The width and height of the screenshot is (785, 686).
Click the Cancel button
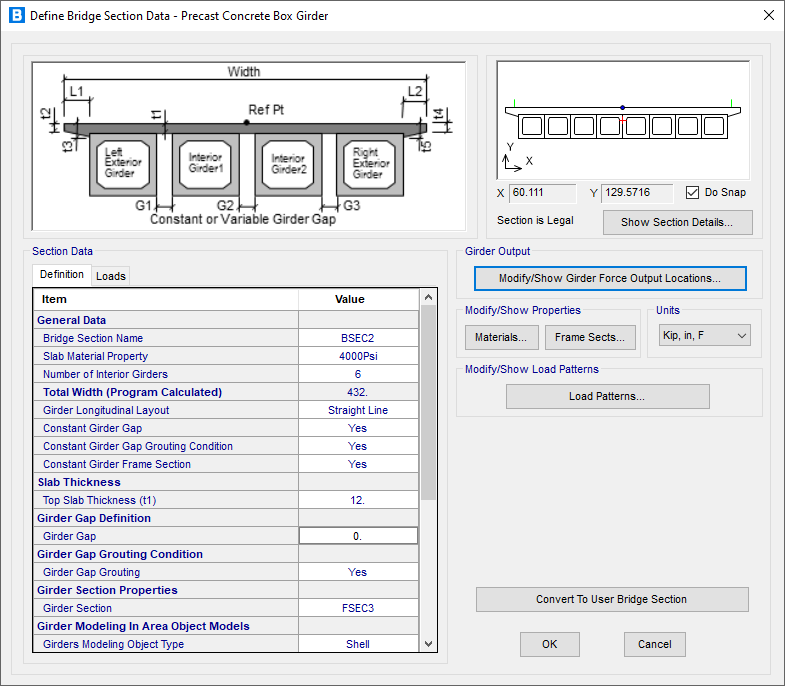pos(654,644)
